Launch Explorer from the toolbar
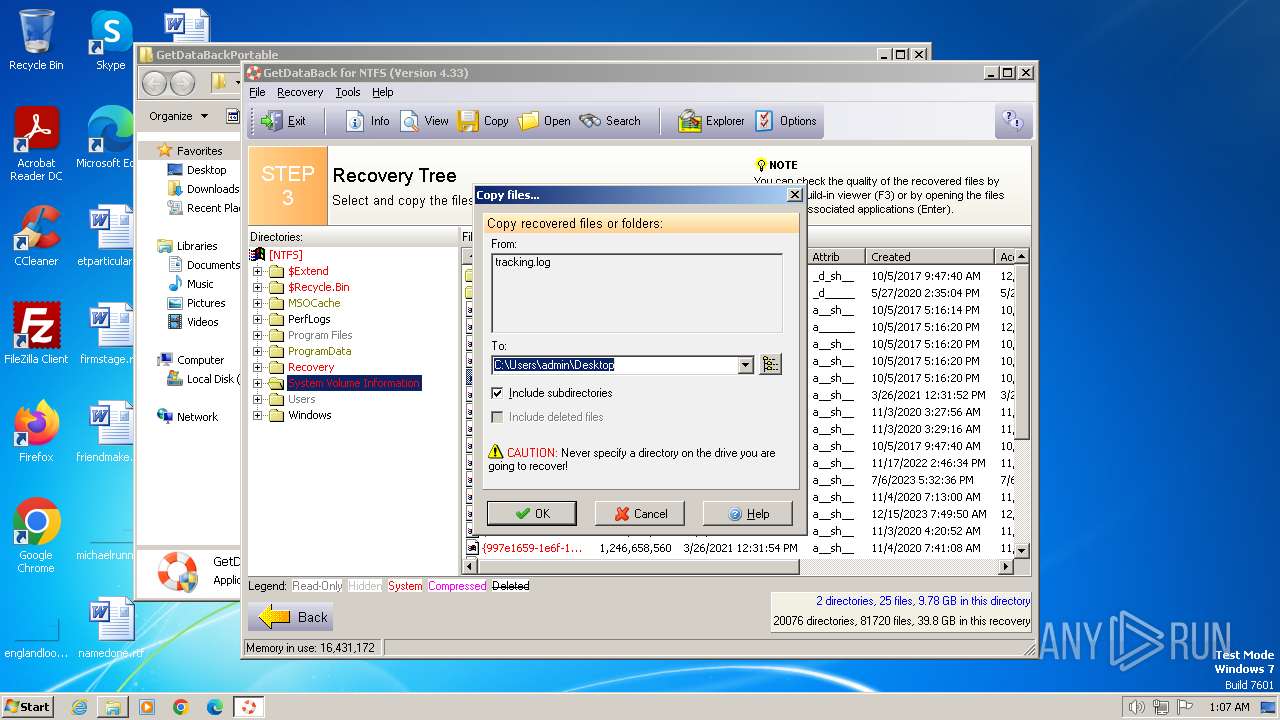The height and width of the screenshot is (720, 1280). coord(711,121)
